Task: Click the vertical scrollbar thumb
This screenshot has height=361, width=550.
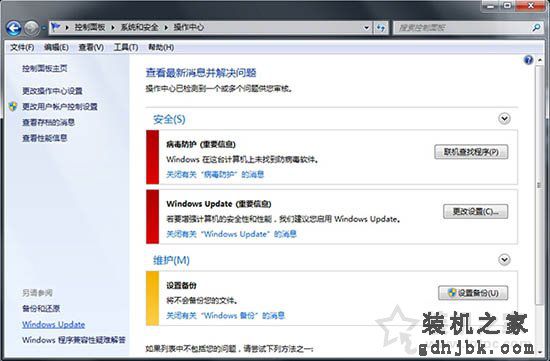Action: click(x=539, y=185)
